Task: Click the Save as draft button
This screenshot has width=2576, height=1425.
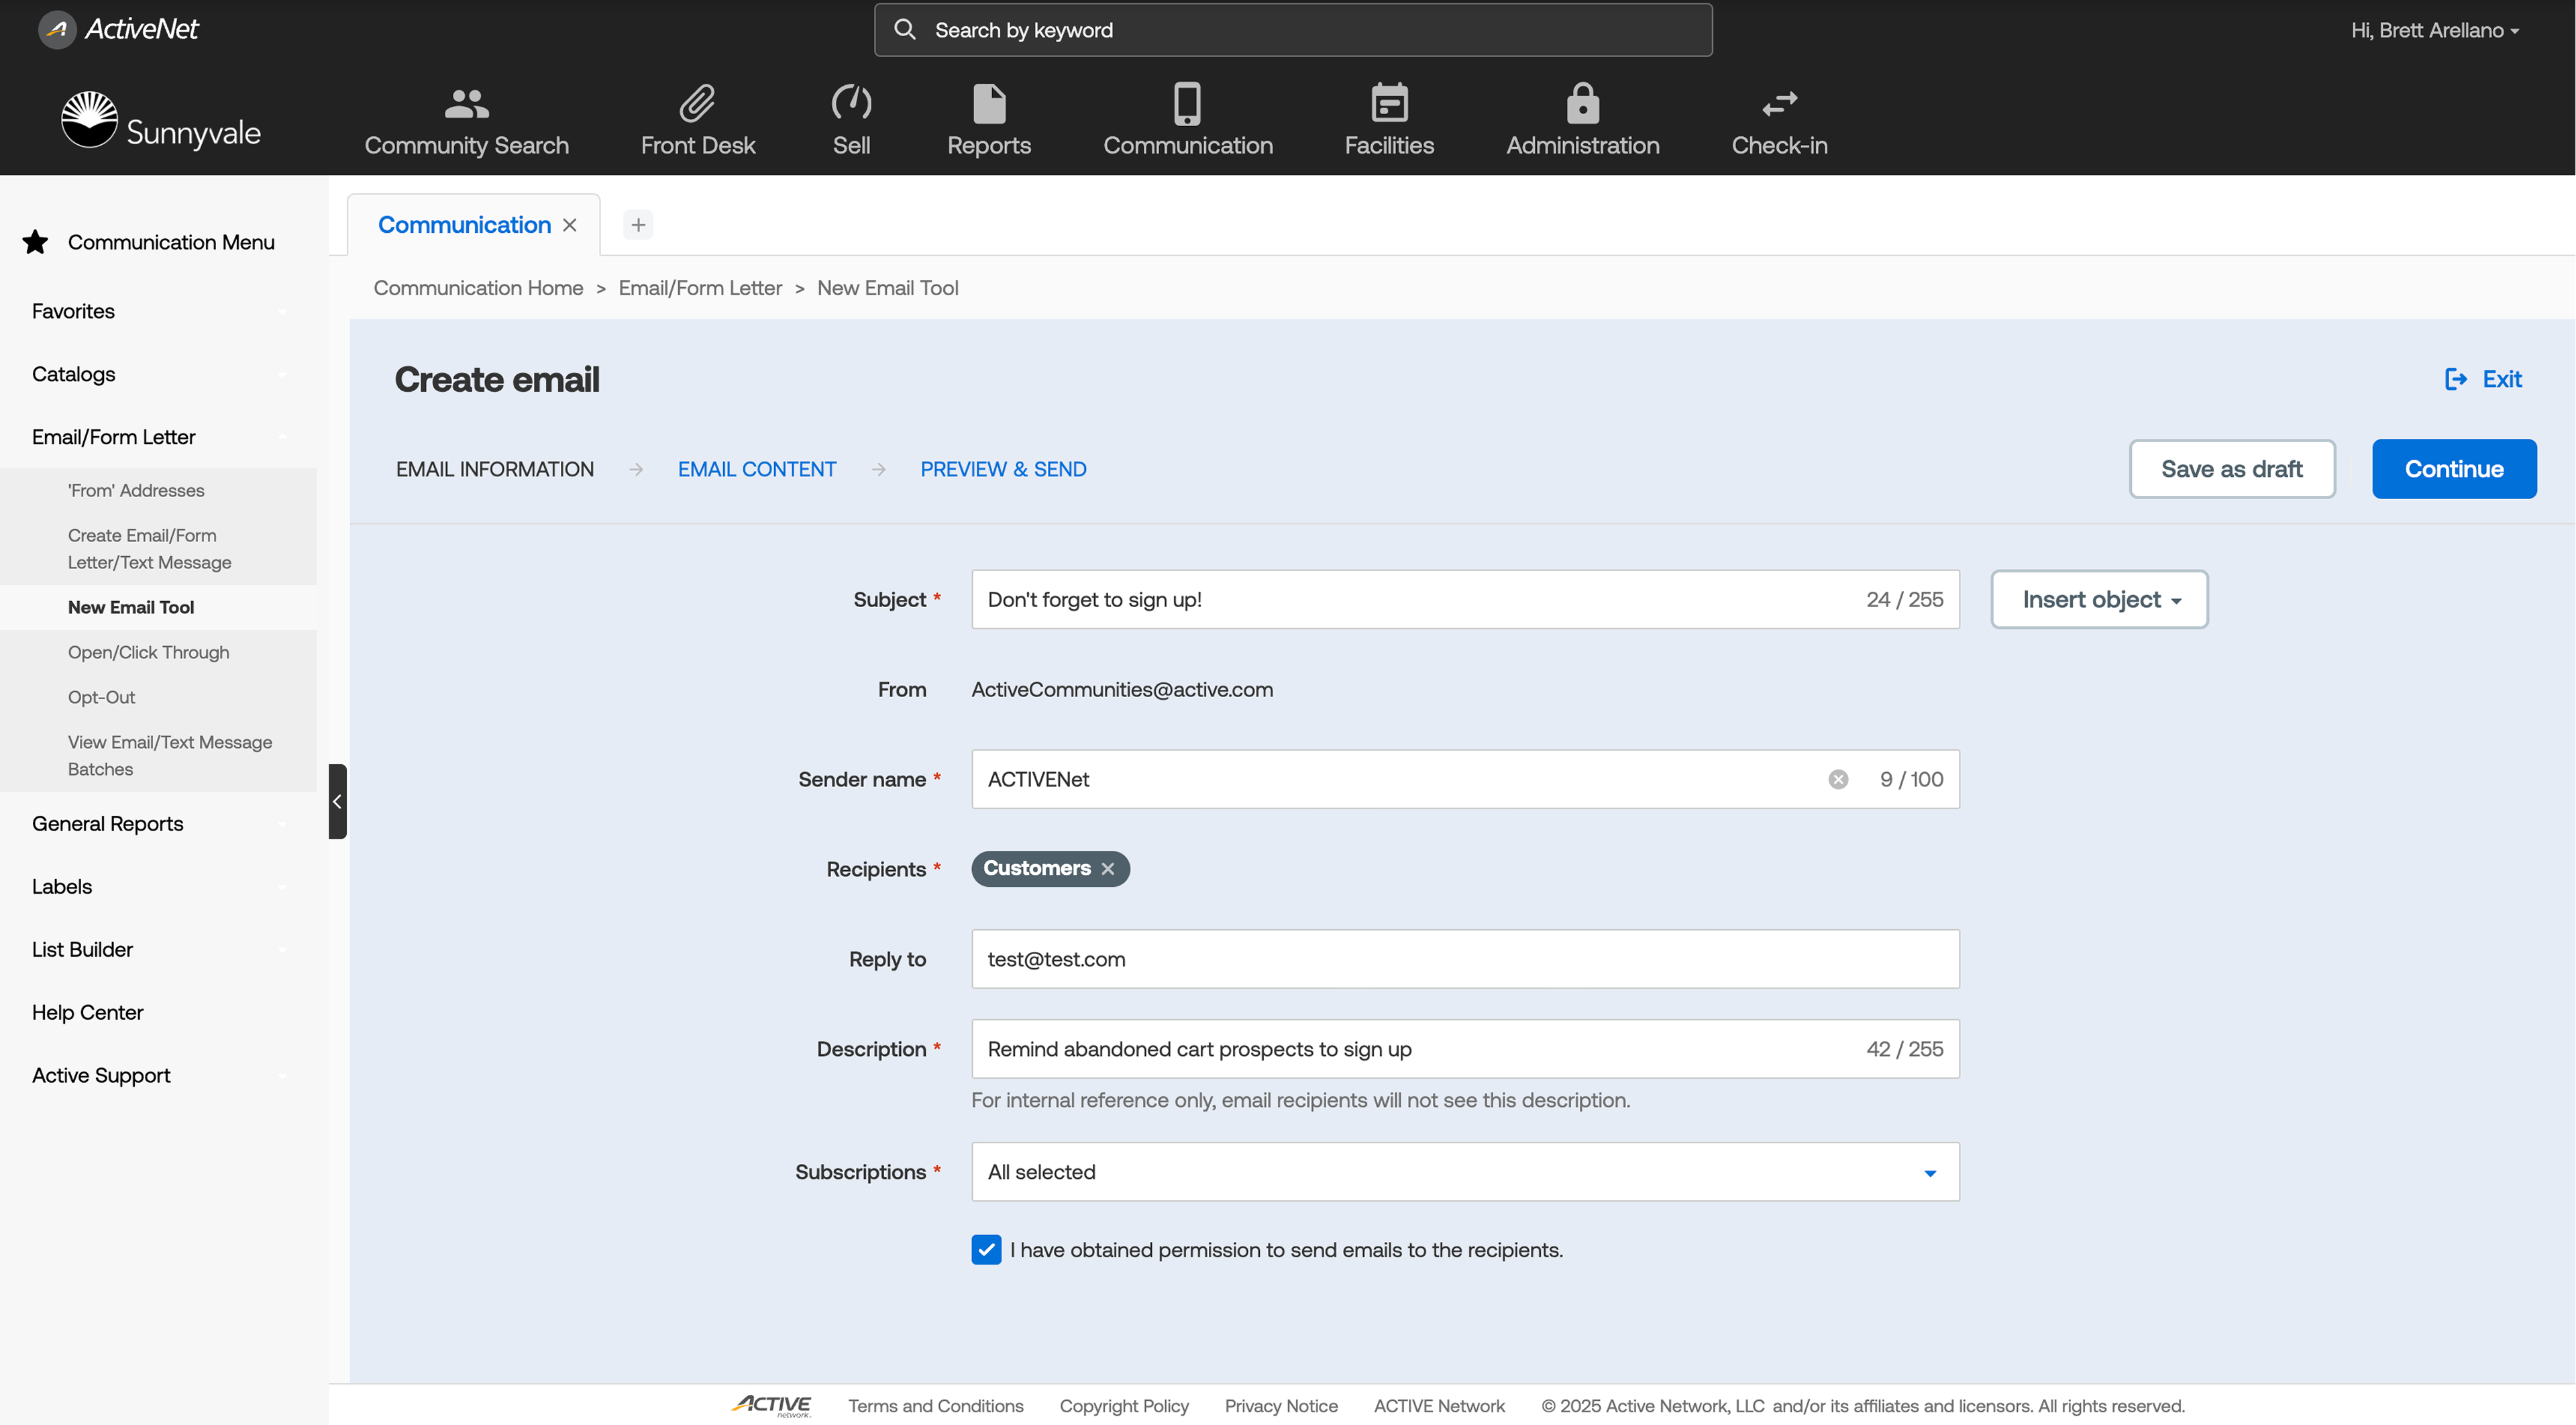Action: click(x=2231, y=469)
